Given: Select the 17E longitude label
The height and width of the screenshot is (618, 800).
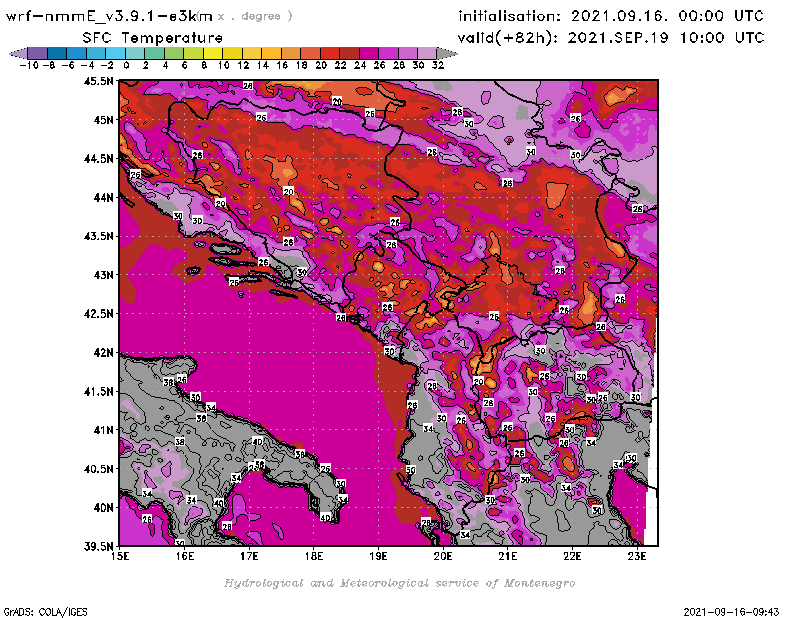Looking at the screenshot, I should [249, 556].
